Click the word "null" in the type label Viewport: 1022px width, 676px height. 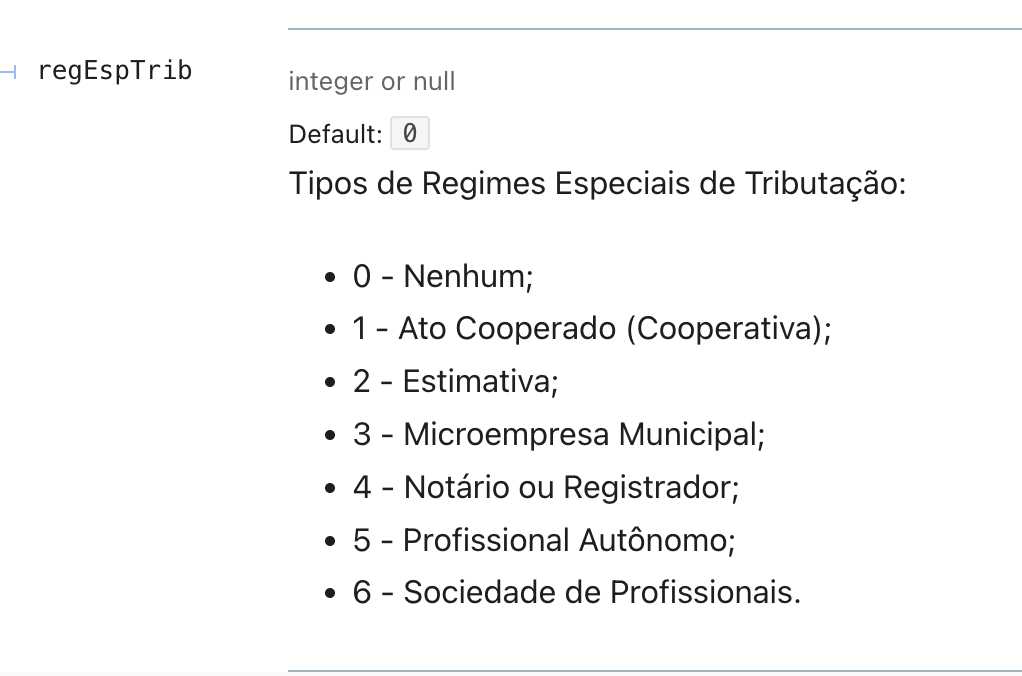[433, 81]
